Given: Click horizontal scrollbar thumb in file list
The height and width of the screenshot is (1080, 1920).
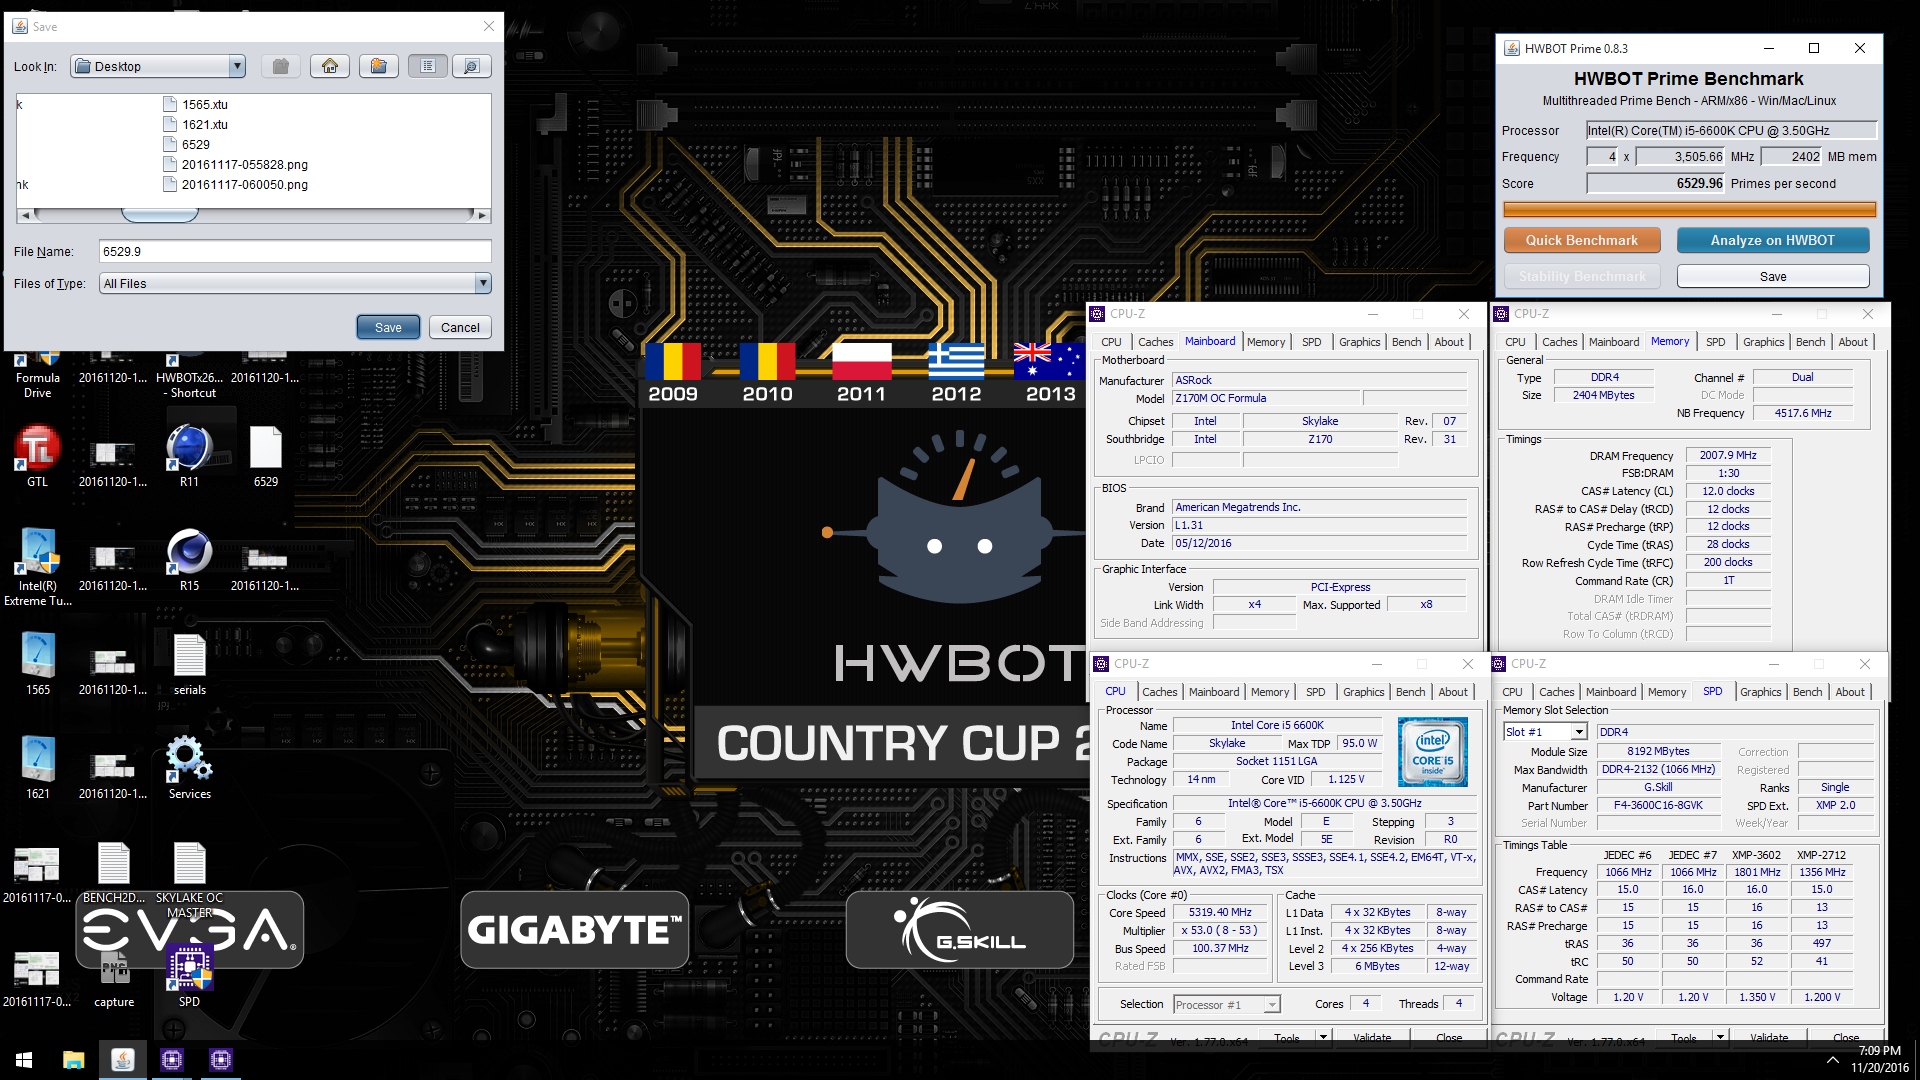Looking at the screenshot, I should tap(160, 215).
